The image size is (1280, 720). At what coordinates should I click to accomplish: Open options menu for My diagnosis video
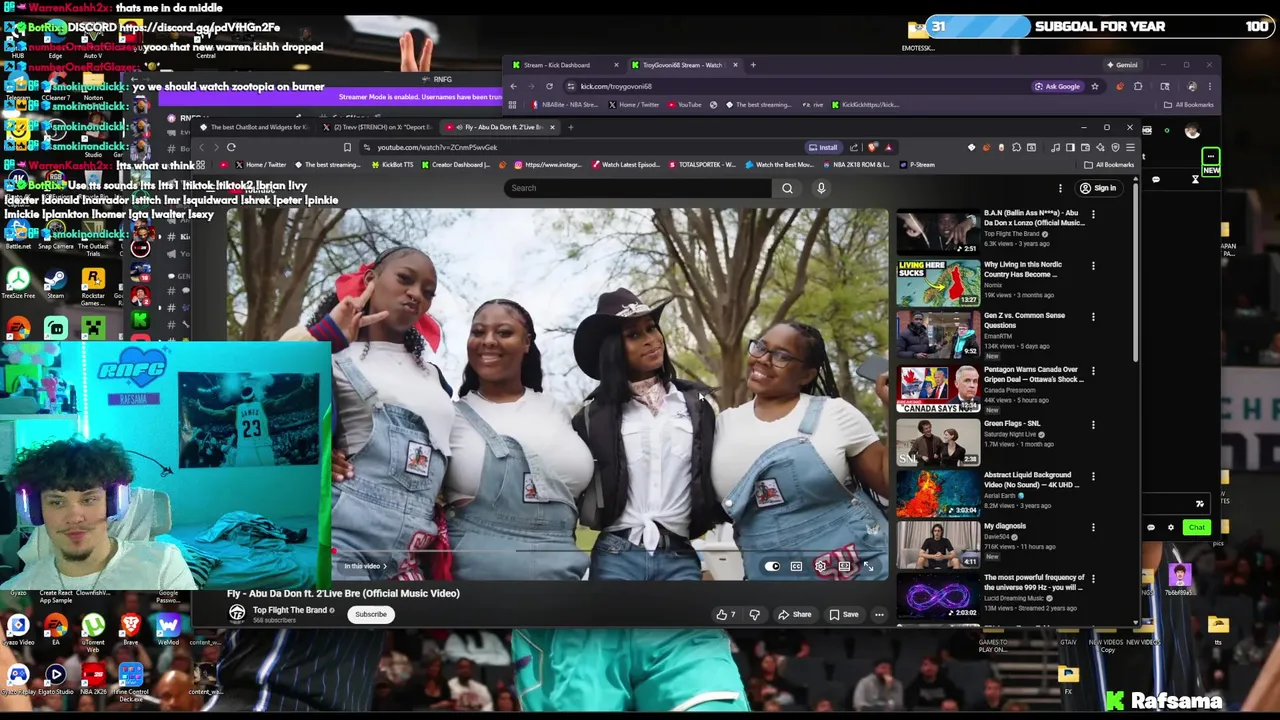[x=1093, y=527]
